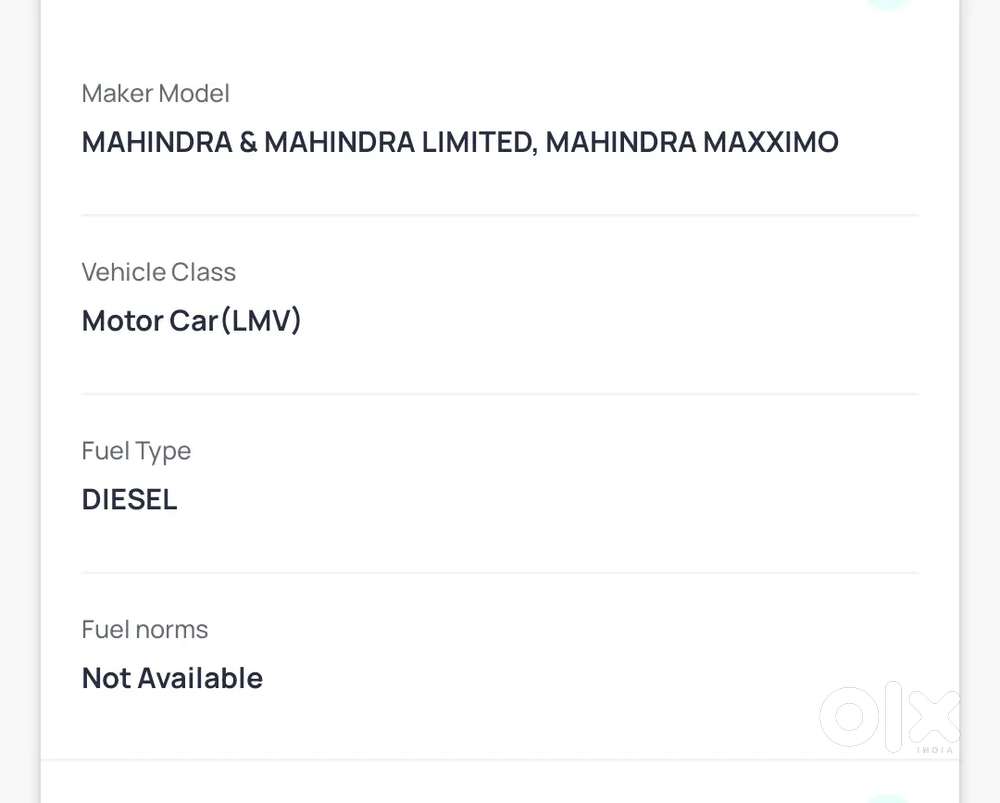
Task: Tap the teal circle icon at bottom
Action: pos(889,798)
